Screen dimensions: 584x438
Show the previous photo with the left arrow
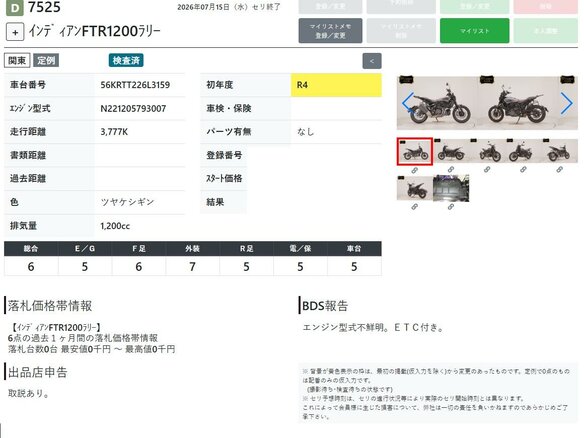coord(408,103)
